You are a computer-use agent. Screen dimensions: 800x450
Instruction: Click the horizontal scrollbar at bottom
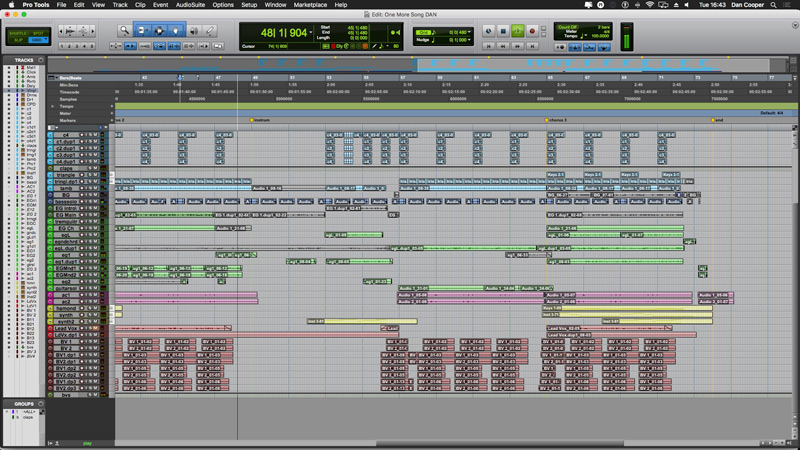pyautogui.click(x=500, y=443)
